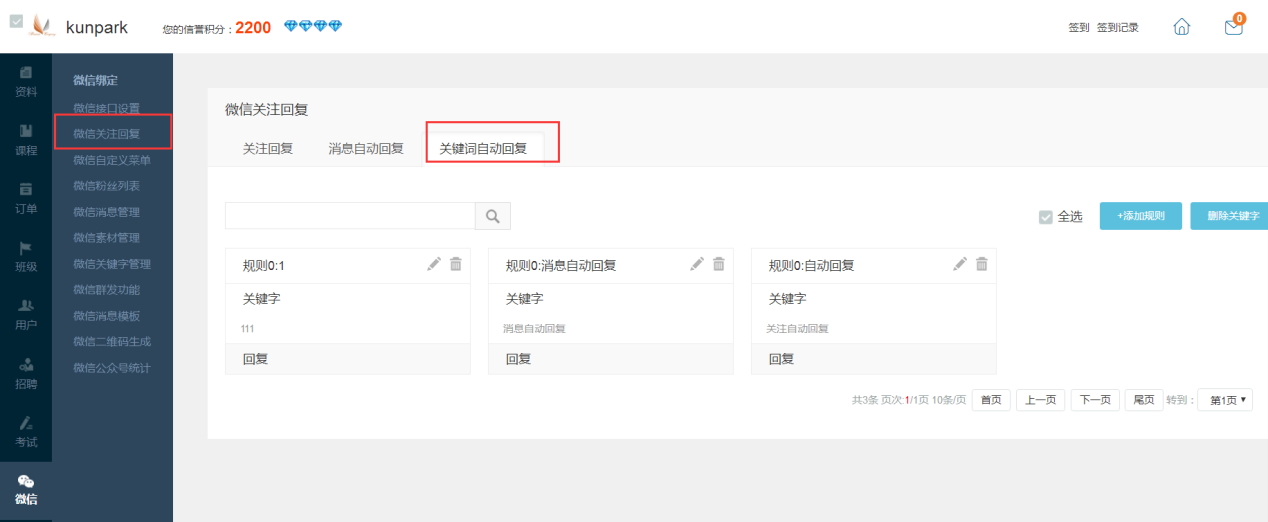This screenshot has width=1268, height=522.
Task: Click credit score value 2200
Action: (x=253, y=28)
